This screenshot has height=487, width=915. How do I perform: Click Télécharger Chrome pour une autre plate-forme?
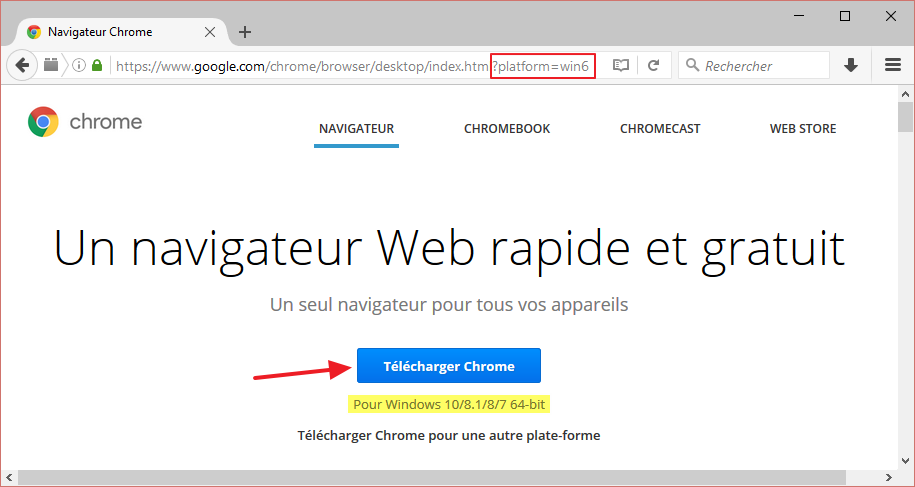click(x=449, y=435)
